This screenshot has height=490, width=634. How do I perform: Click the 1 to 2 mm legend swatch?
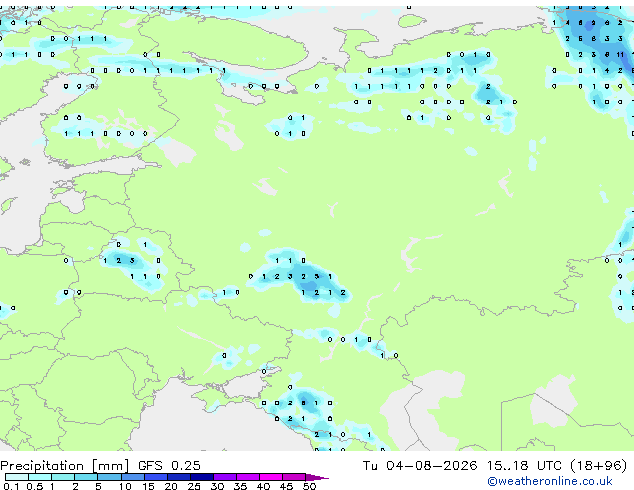(63, 477)
